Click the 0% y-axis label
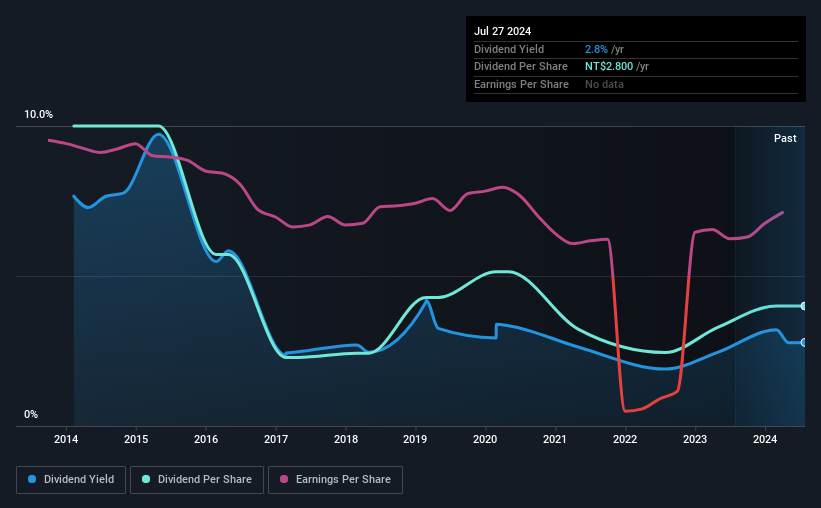 pyautogui.click(x=31, y=414)
